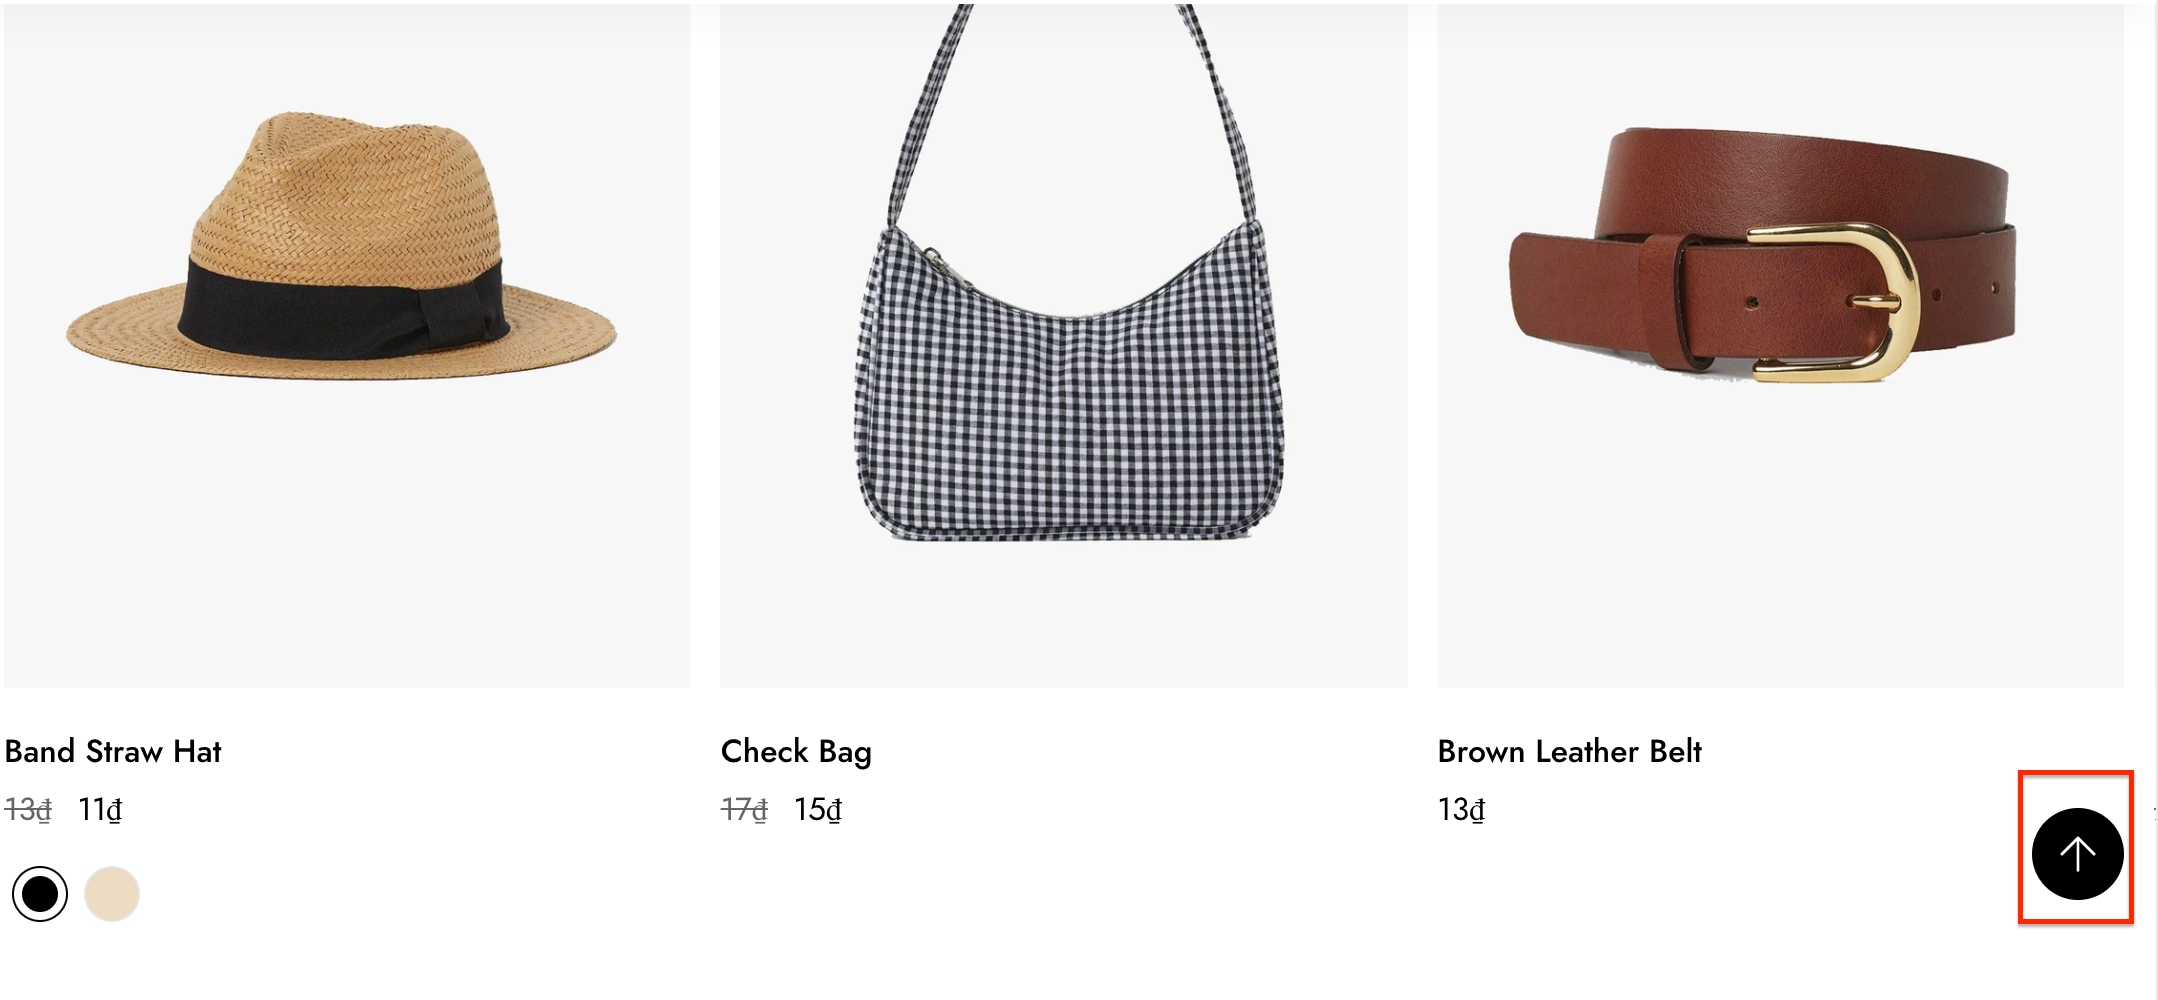Viewport: 2158px width, 1000px height.
Task: Click the crossed-out 17đ bag price
Action: 745,809
